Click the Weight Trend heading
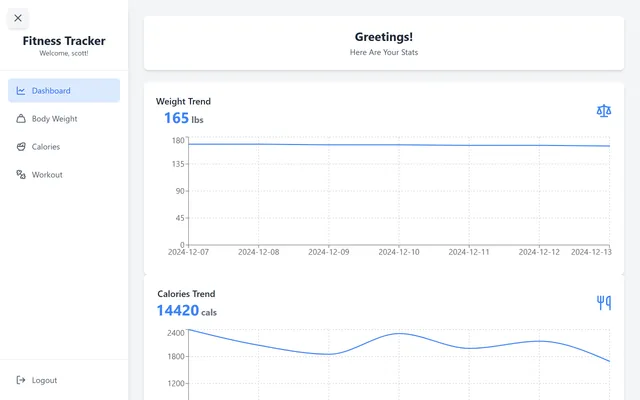 [183, 101]
